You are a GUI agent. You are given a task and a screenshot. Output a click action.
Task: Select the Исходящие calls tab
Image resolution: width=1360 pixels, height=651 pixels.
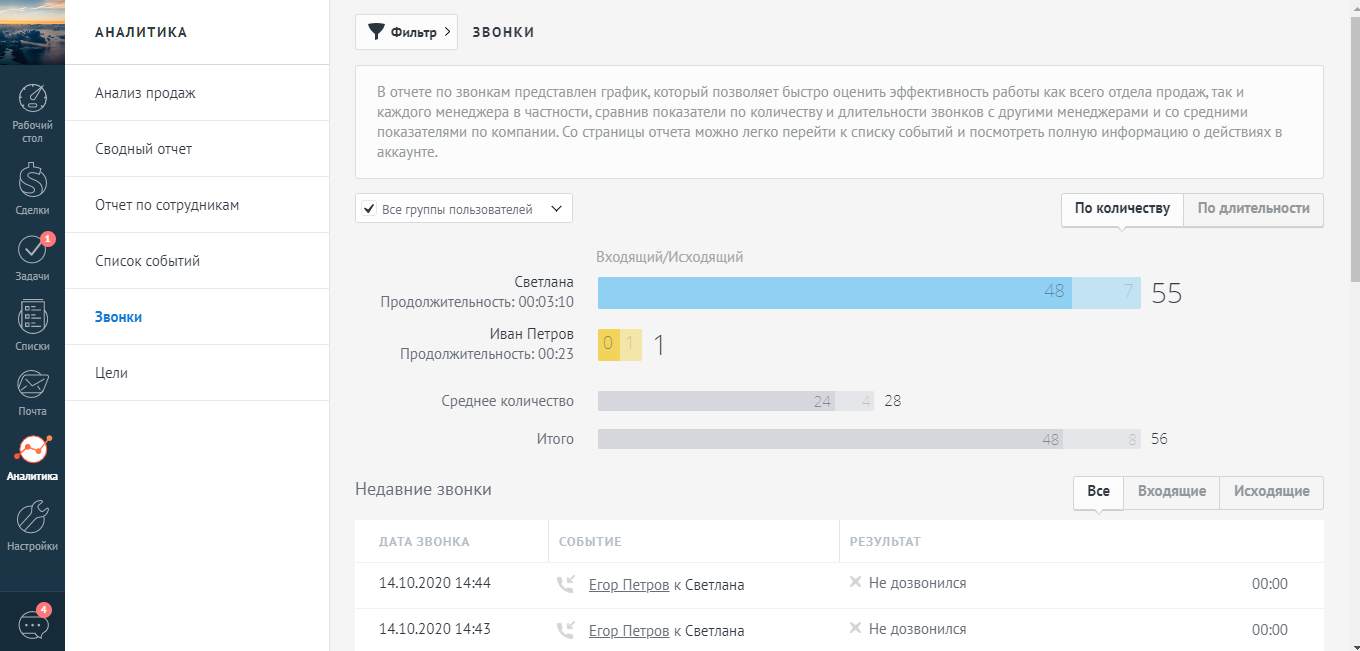click(1271, 492)
